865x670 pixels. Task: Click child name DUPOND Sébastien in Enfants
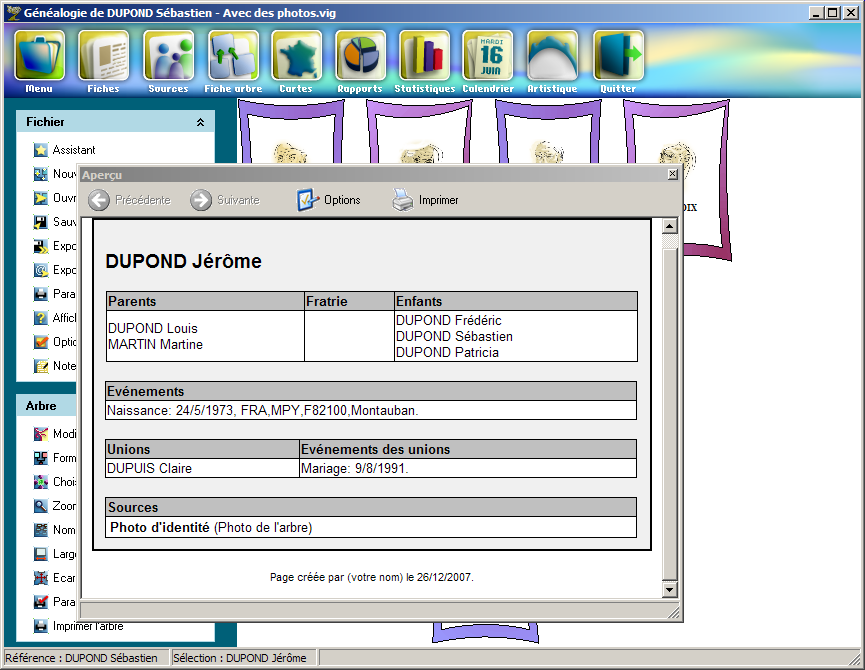click(x=454, y=336)
